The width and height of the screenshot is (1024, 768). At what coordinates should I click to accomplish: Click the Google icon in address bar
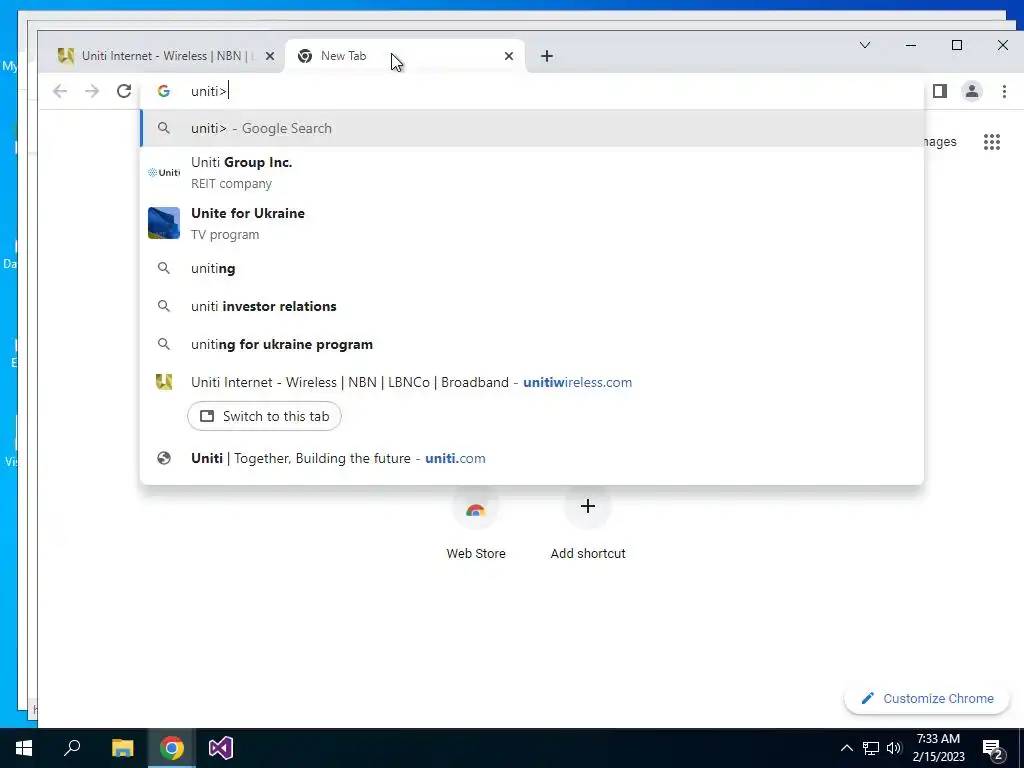[x=164, y=91]
